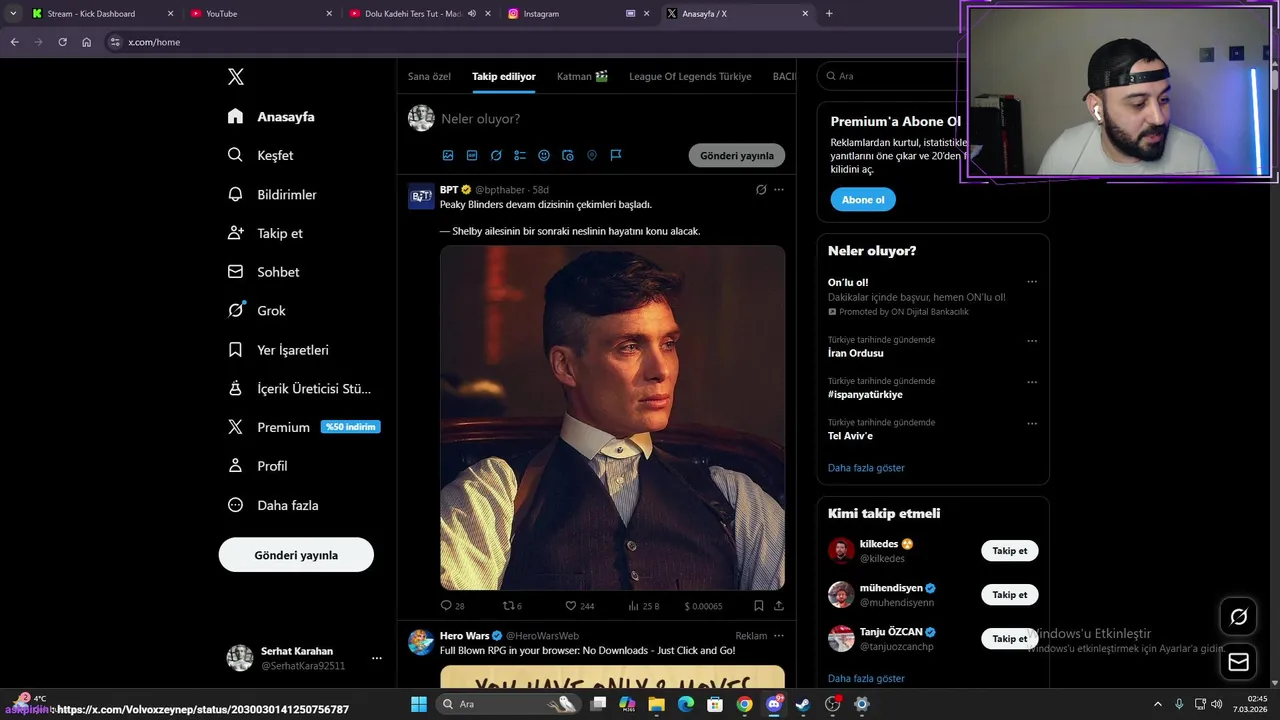Like the BPT post with 244 likes
The image size is (1280, 720).
pos(580,606)
